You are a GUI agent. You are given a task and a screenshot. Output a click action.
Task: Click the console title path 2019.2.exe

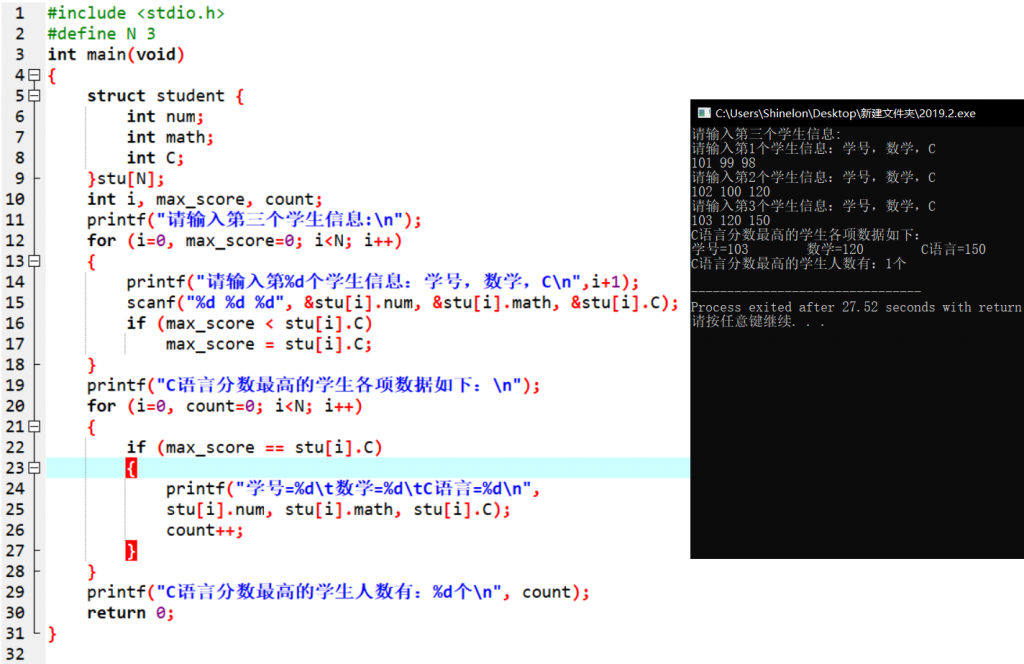tap(845, 113)
